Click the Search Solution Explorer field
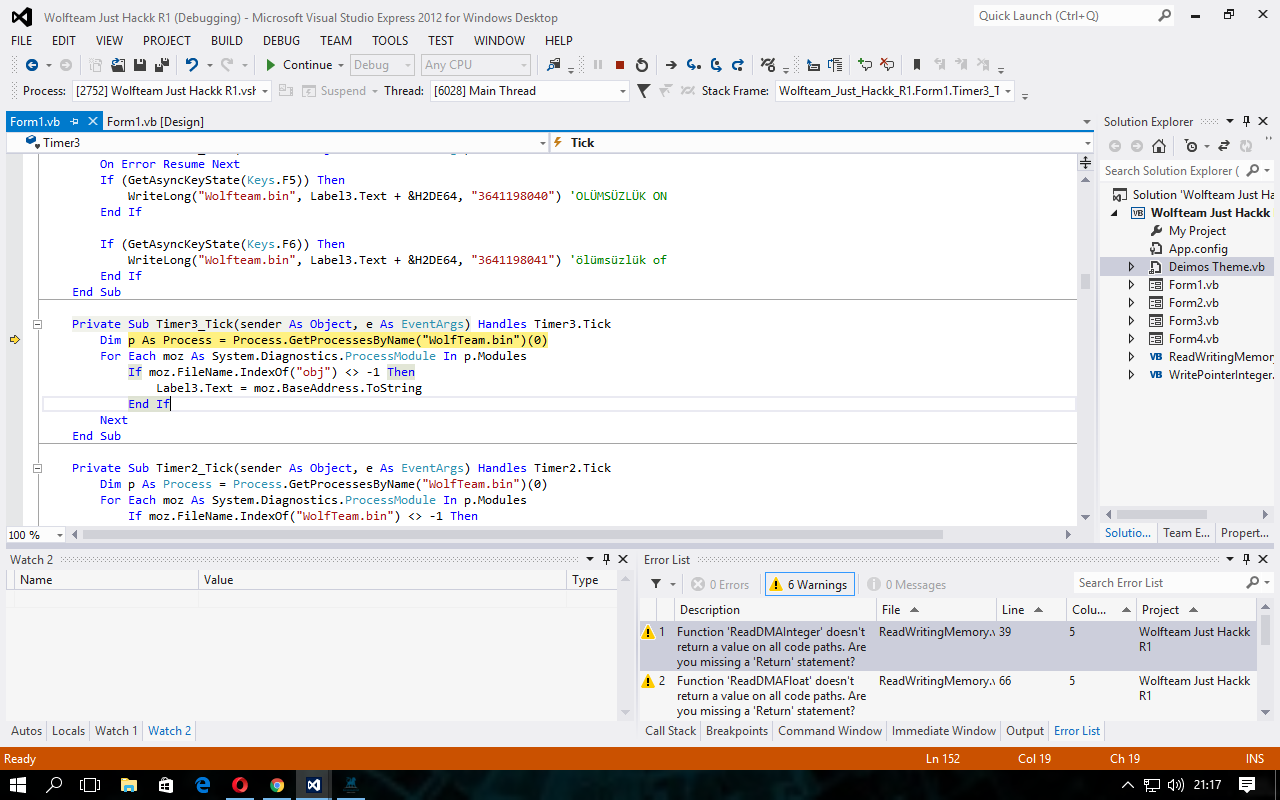1280x800 pixels. [1172, 171]
